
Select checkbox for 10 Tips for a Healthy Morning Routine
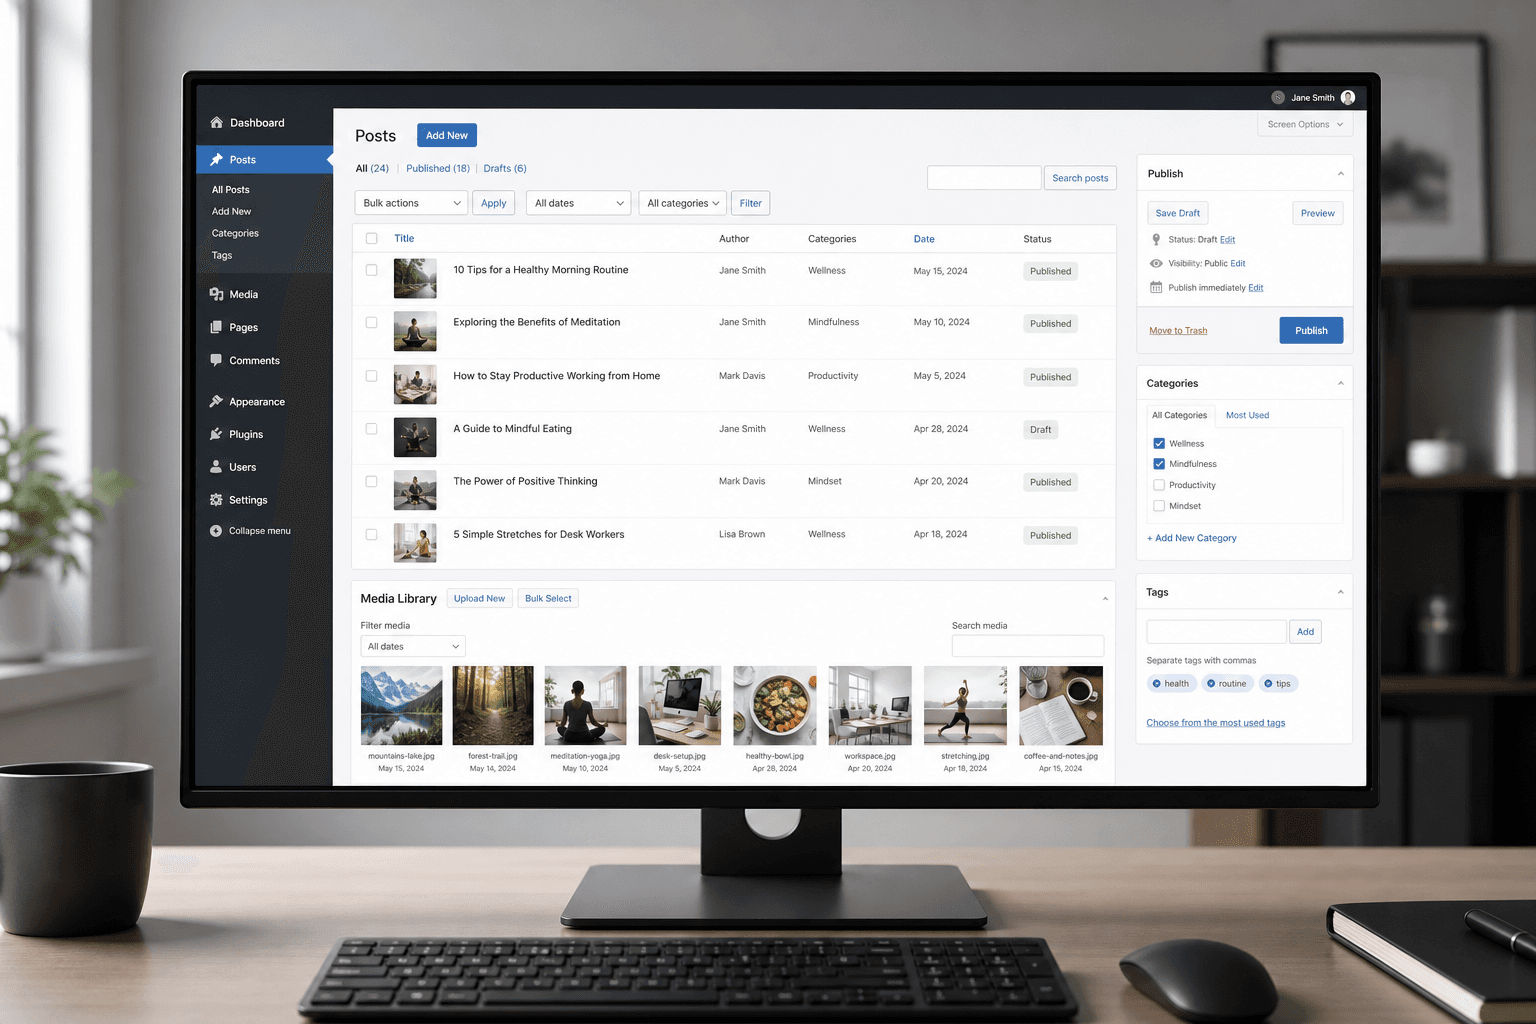click(372, 270)
